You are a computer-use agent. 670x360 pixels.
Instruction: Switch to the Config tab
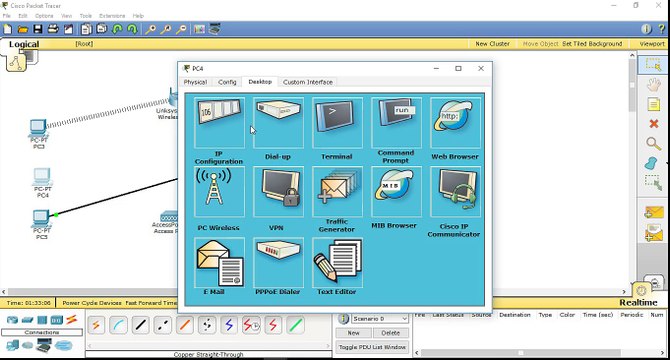click(227, 82)
